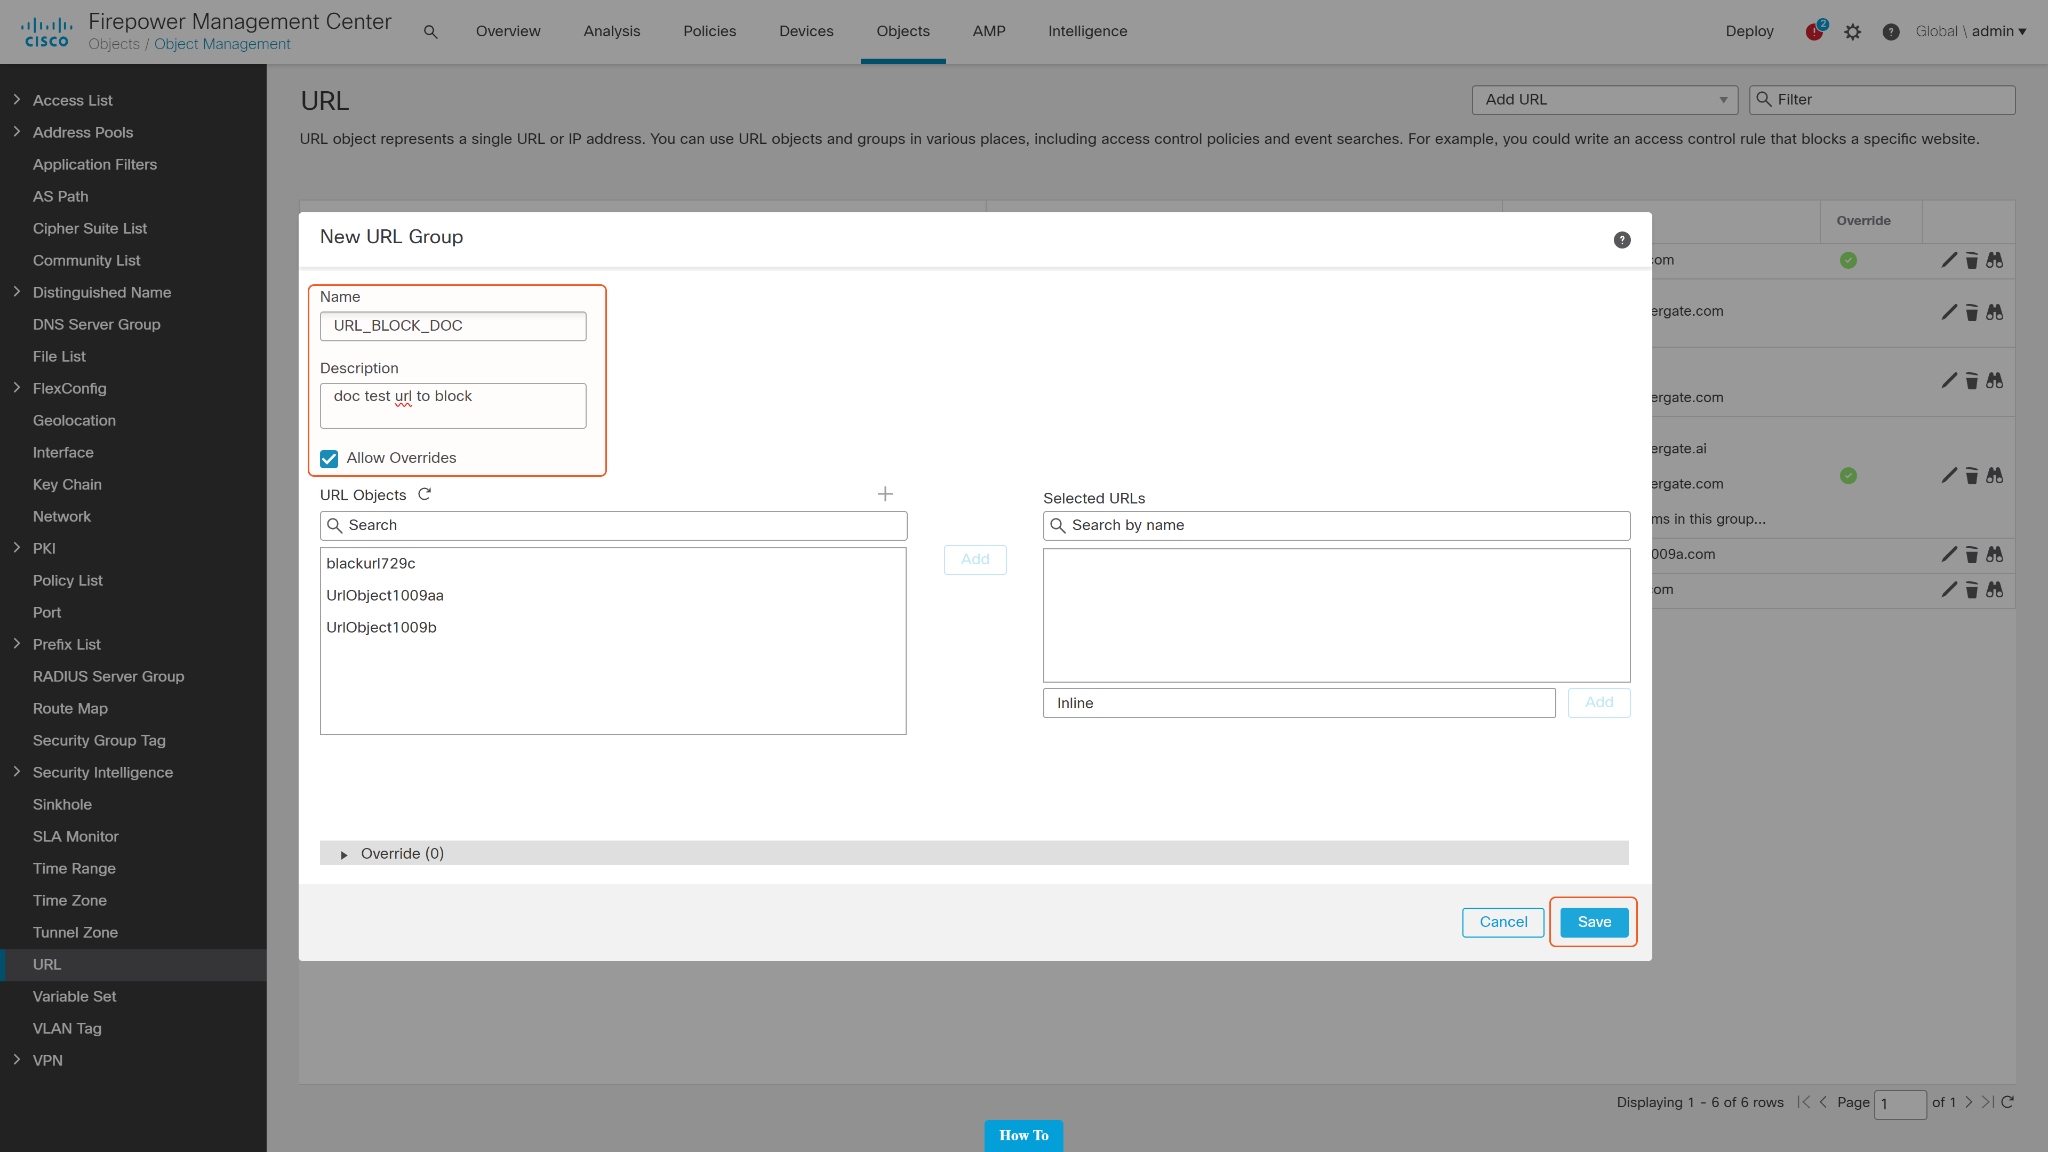Open the modal help question mark icon
This screenshot has width=2048, height=1152.
tap(1622, 240)
